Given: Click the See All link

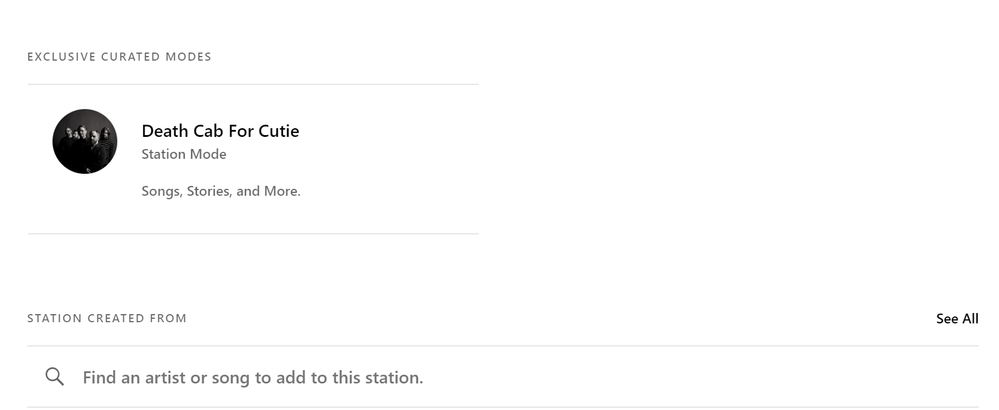Looking at the screenshot, I should pyautogui.click(x=957, y=319).
